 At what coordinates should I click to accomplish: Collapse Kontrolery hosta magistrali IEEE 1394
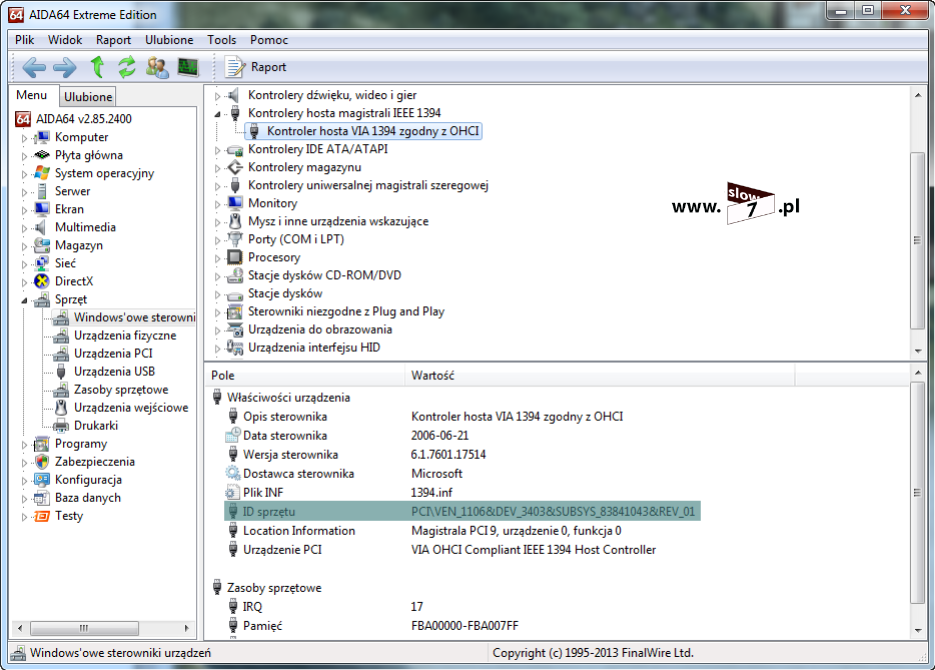218,114
